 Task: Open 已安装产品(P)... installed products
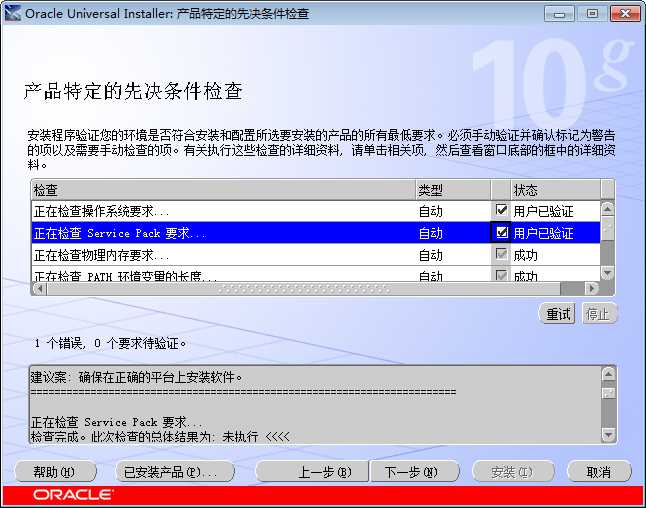[174, 471]
